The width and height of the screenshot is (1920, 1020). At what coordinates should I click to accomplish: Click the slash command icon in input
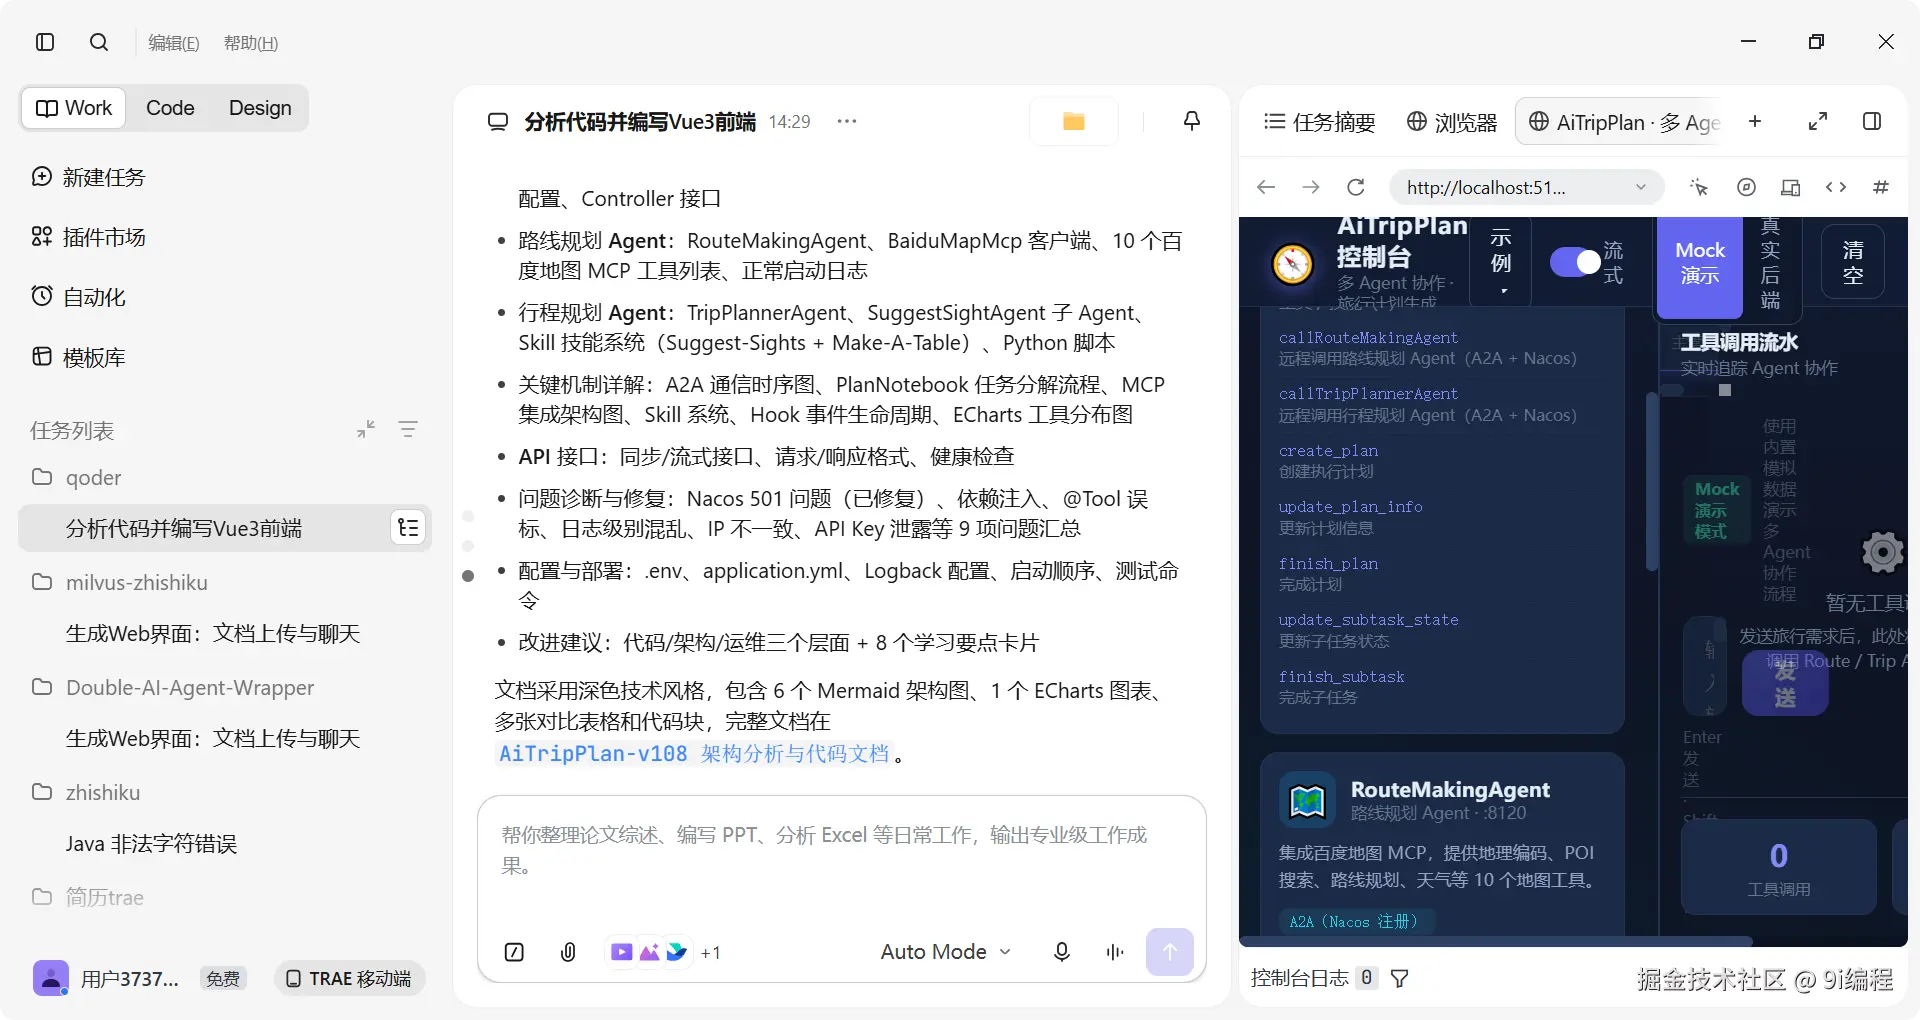(514, 952)
